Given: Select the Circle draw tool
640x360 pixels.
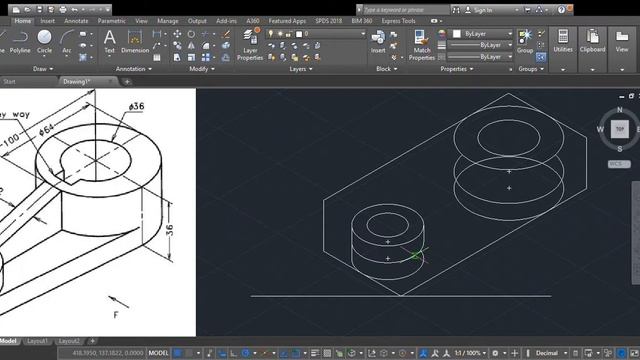Looking at the screenshot, I should tap(44, 42).
